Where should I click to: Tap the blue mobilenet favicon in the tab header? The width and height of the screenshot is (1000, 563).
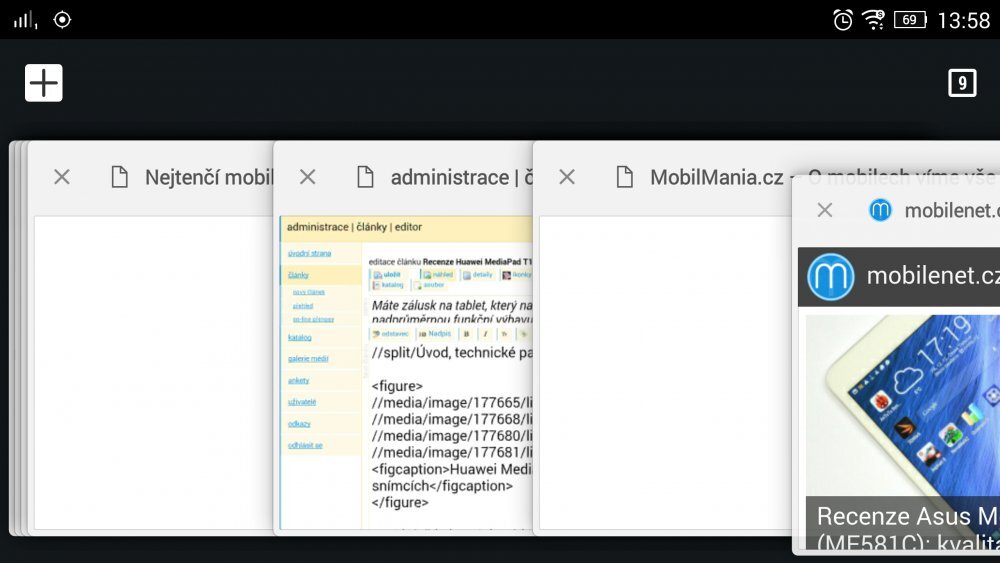coord(880,210)
